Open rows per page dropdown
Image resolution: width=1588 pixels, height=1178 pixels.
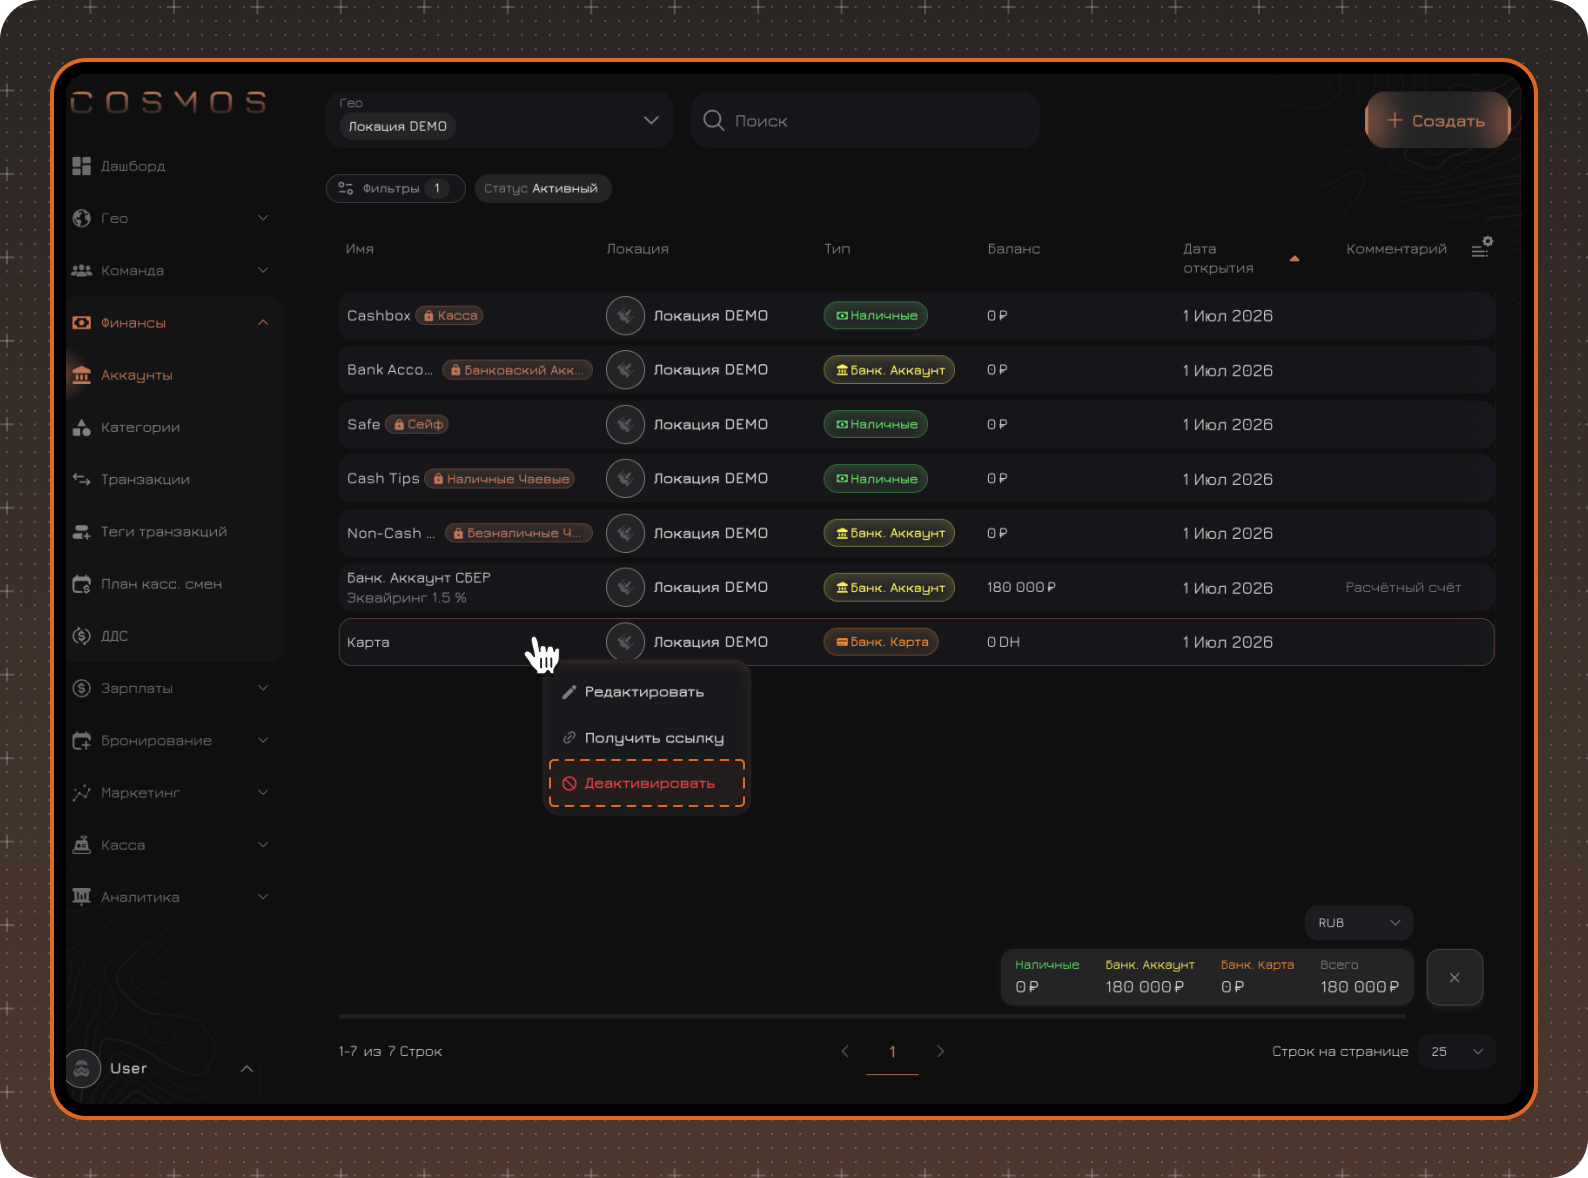(x=1457, y=1051)
